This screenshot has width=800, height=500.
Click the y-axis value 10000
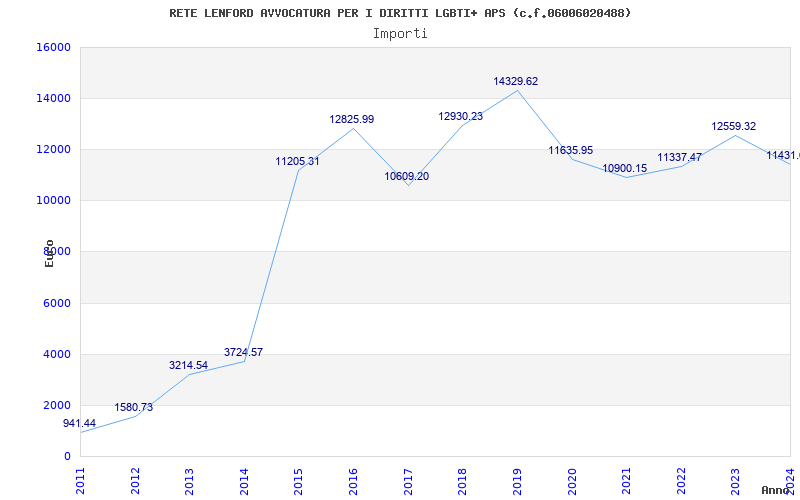pos(54,201)
